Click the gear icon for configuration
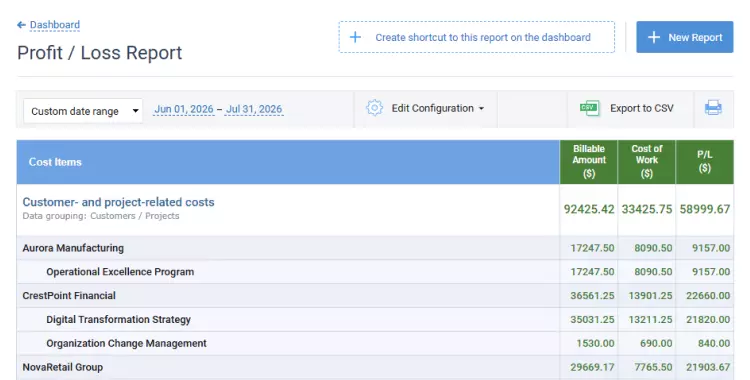750x380 pixels. tap(374, 108)
